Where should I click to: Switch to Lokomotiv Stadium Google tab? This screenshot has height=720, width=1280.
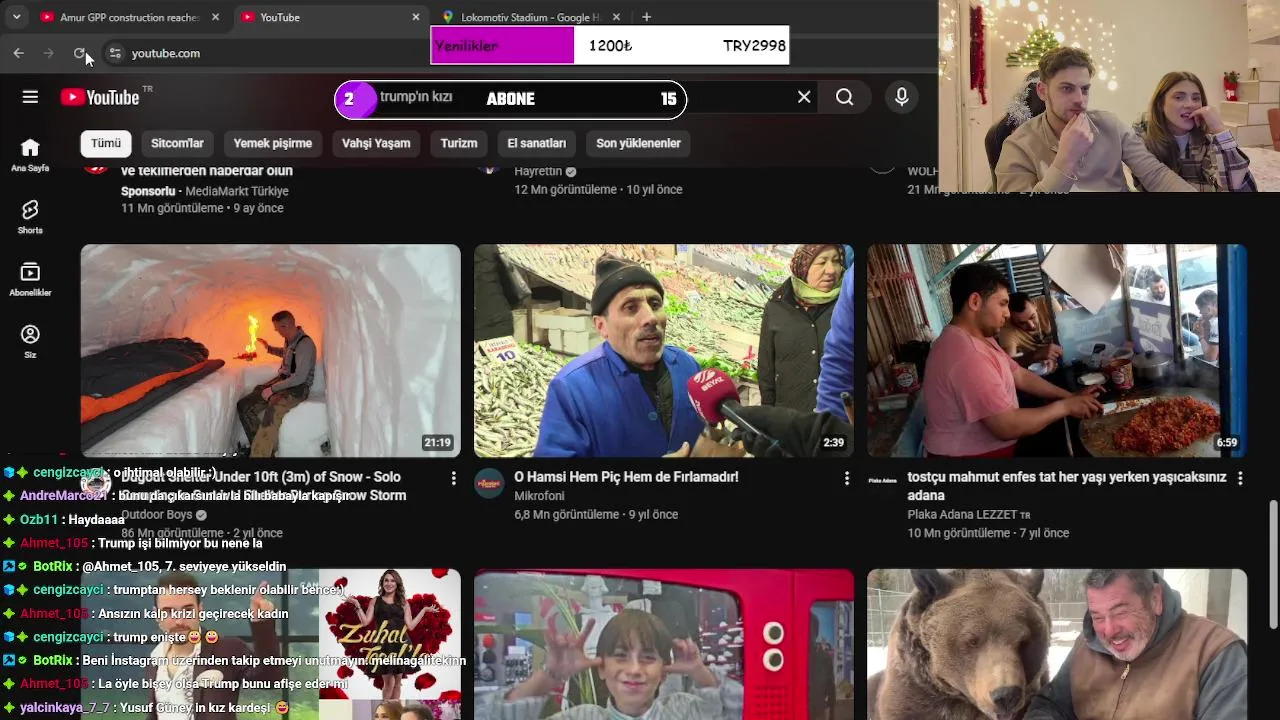pyautogui.click(x=530, y=17)
